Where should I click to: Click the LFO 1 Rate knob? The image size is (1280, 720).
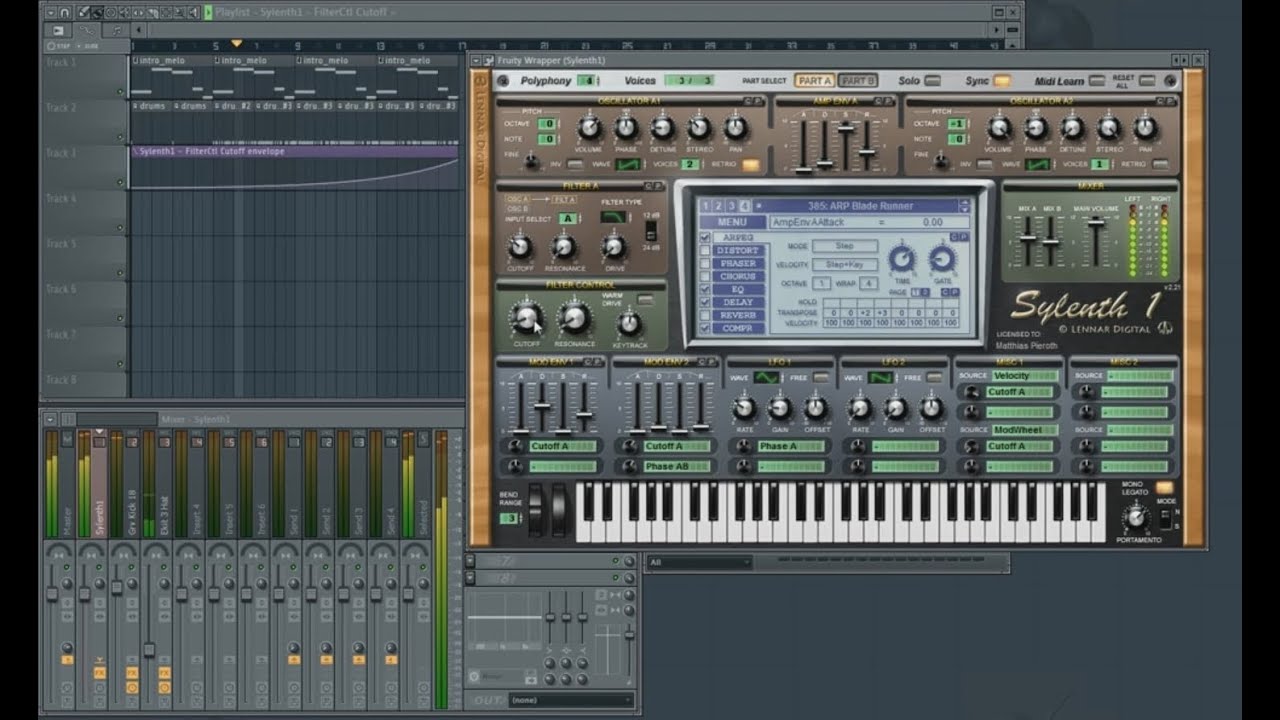tap(744, 408)
